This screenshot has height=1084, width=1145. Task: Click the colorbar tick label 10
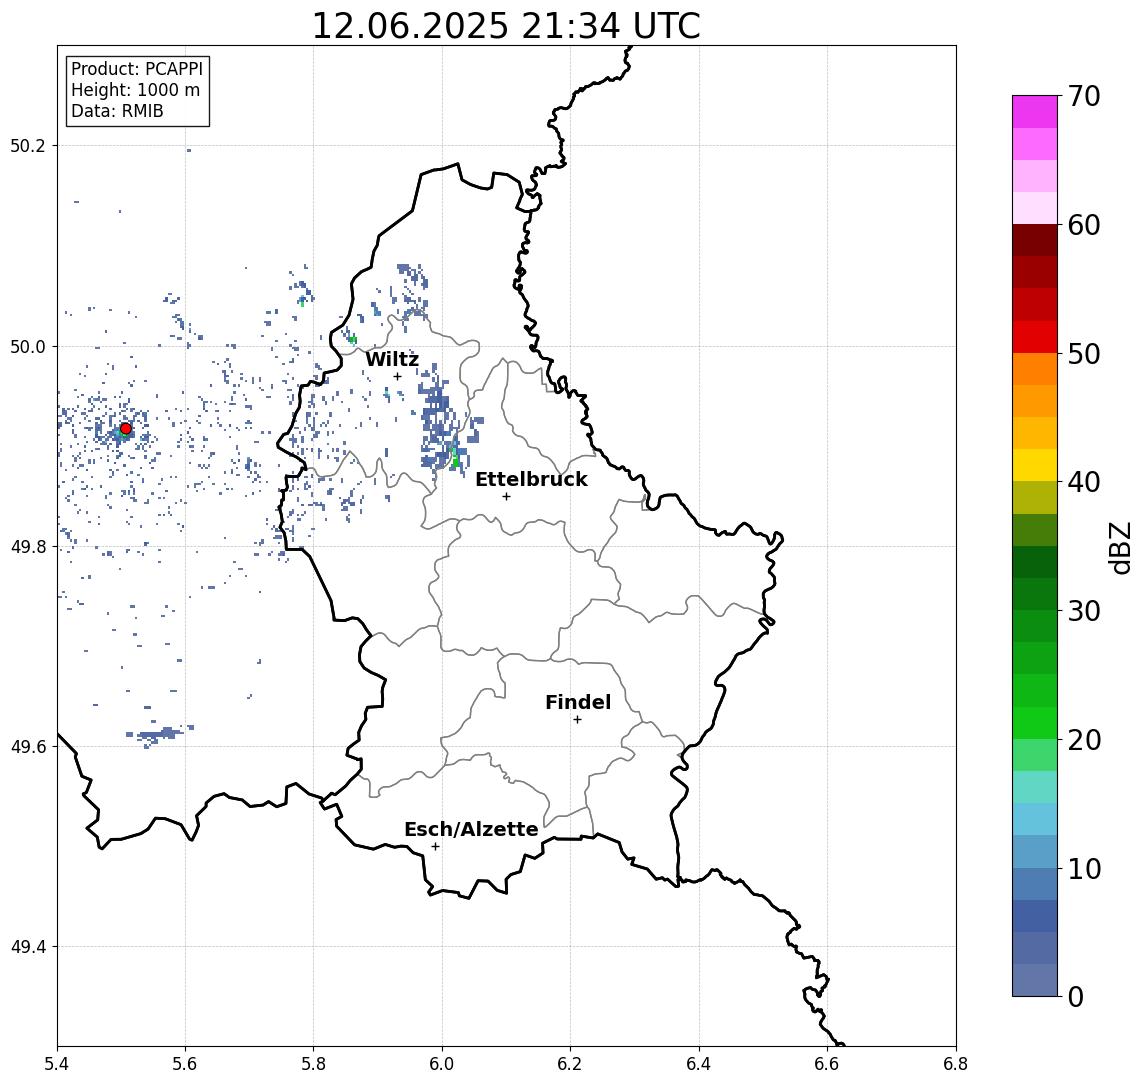pyautogui.click(x=1084, y=869)
